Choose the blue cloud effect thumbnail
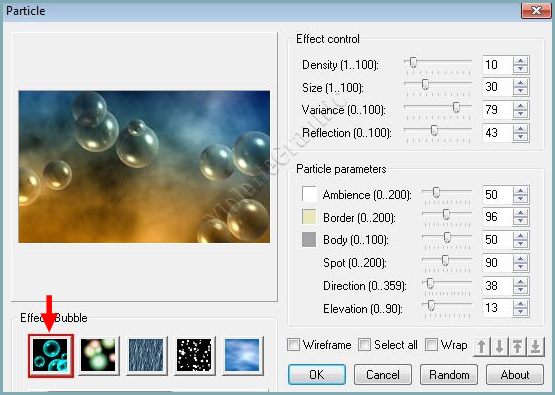Viewport: 555px width, 395px height. (x=242, y=355)
